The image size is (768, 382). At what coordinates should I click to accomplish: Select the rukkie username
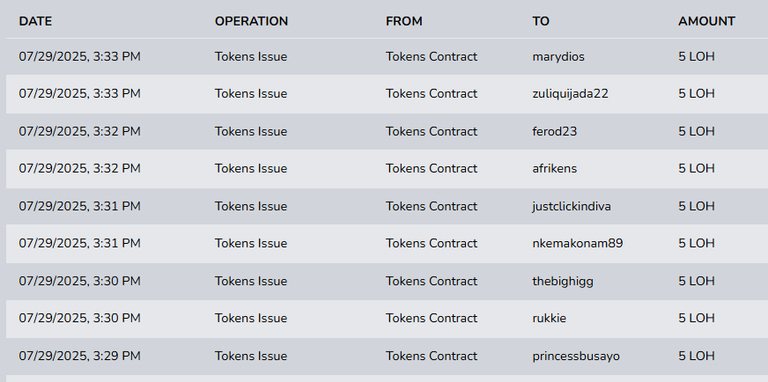click(549, 318)
